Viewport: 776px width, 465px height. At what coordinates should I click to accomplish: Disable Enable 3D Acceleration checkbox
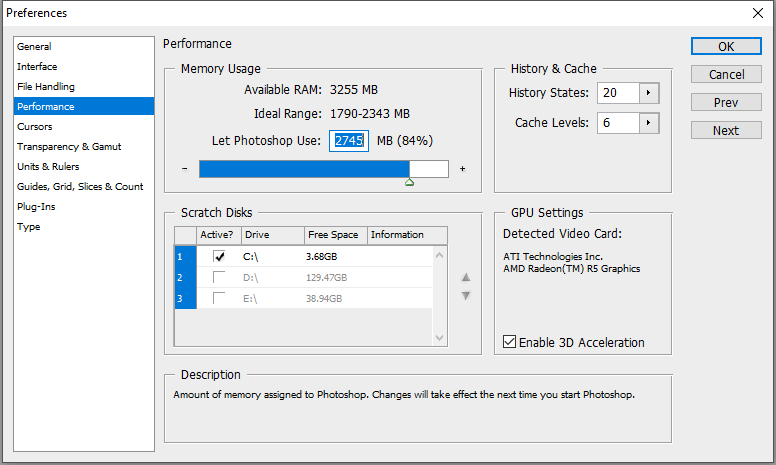[x=510, y=343]
